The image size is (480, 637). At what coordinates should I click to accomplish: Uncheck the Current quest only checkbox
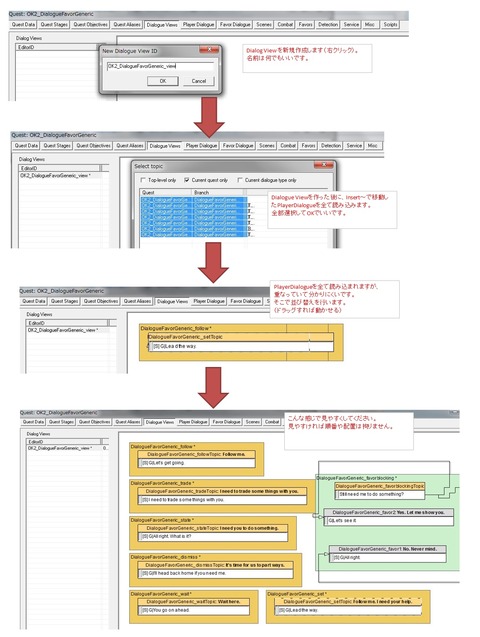[186, 180]
